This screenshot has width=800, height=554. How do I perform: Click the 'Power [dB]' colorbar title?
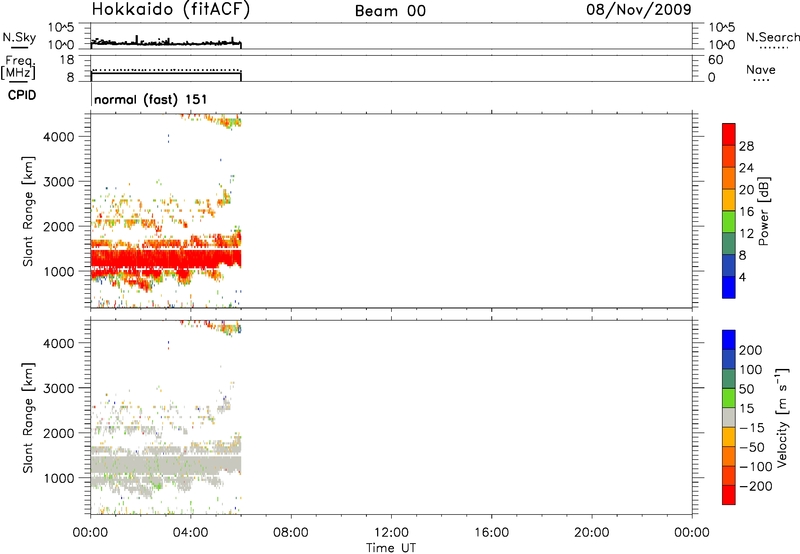(764, 211)
